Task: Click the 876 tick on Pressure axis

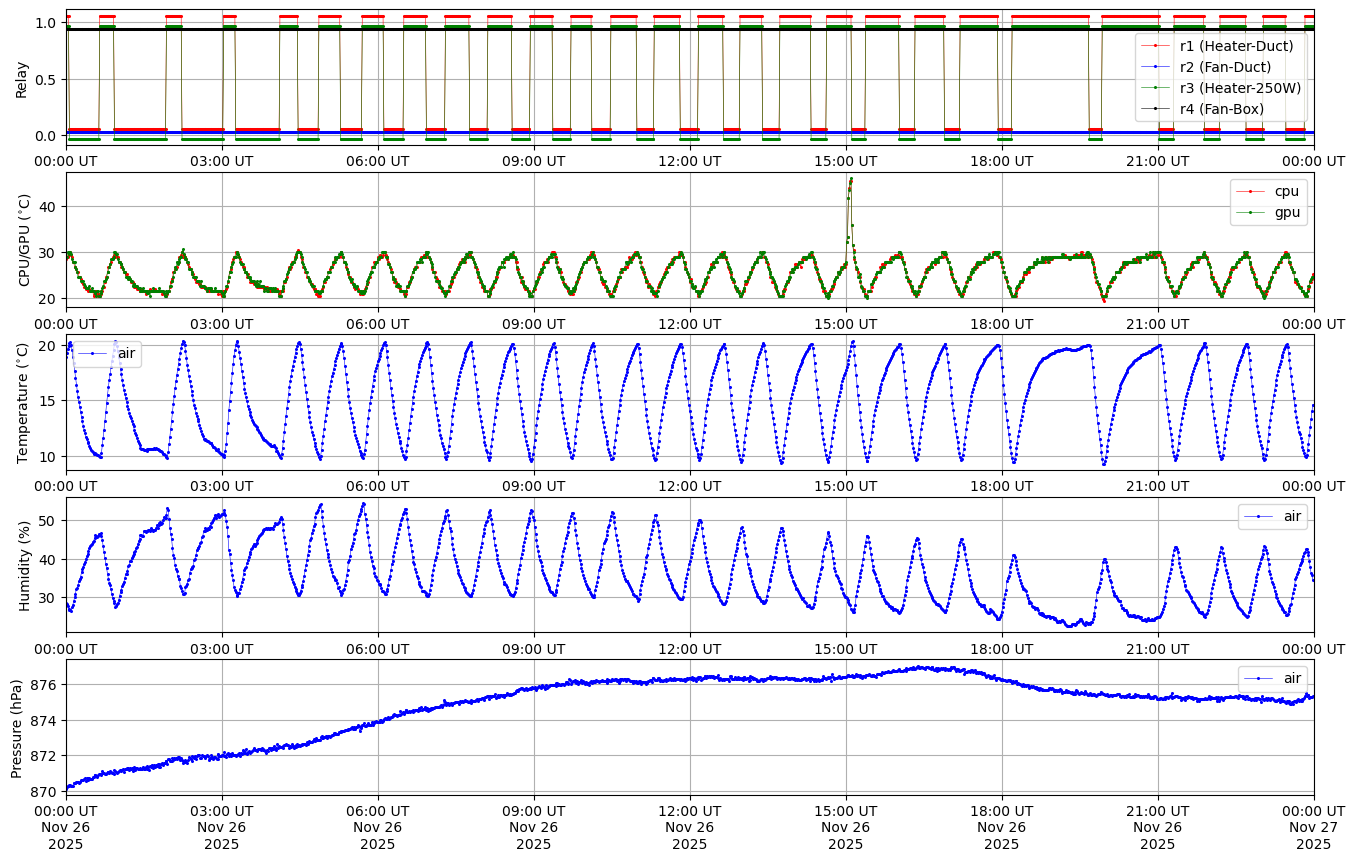Action: 45,685
